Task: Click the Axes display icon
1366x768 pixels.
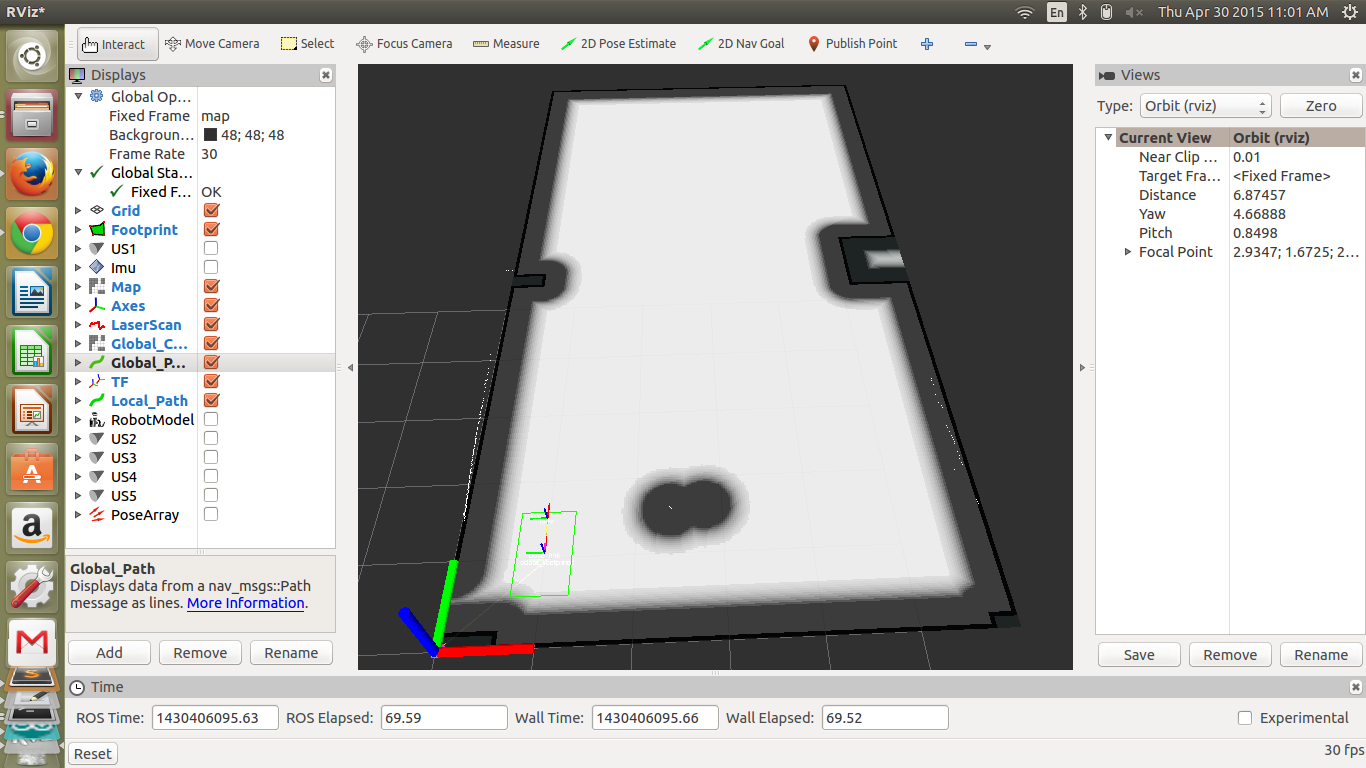Action: point(96,305)
